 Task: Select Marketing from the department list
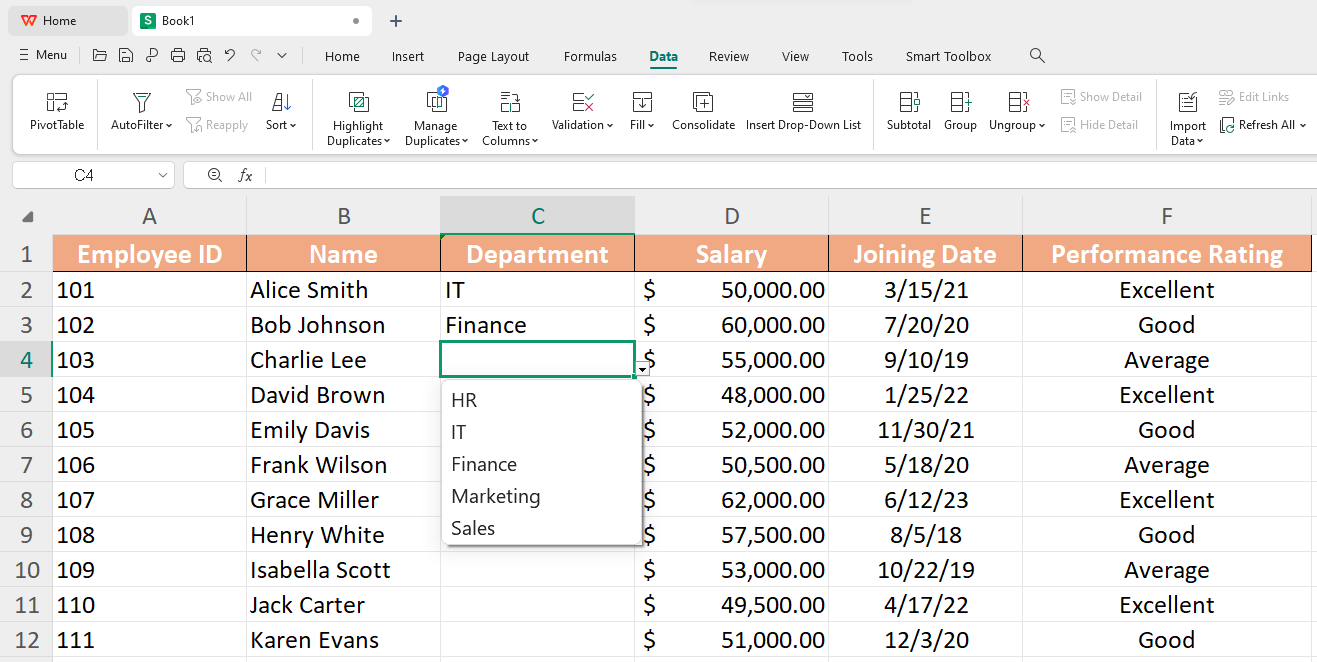coord(495,496)
